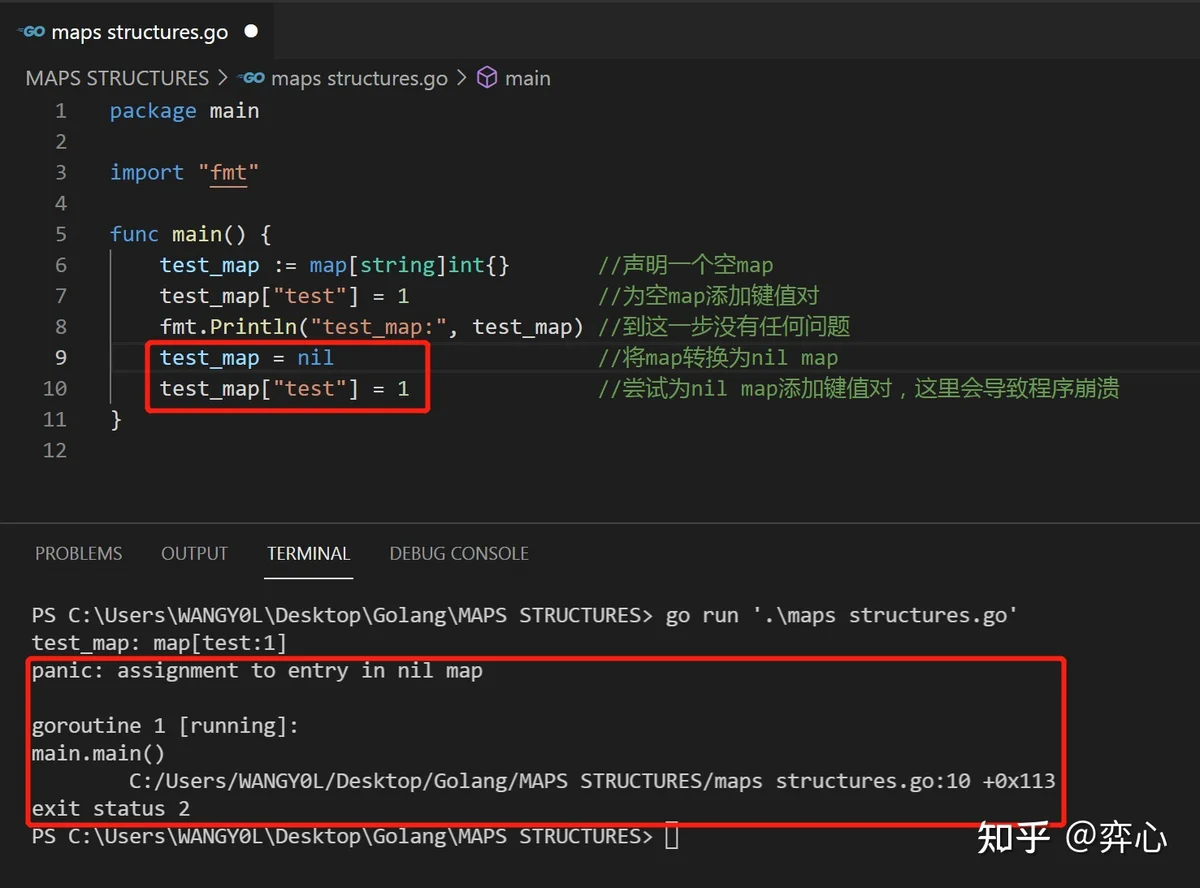Open the main symbol breadcrumb
This screenshot has height=888, width=1200.
528,78
